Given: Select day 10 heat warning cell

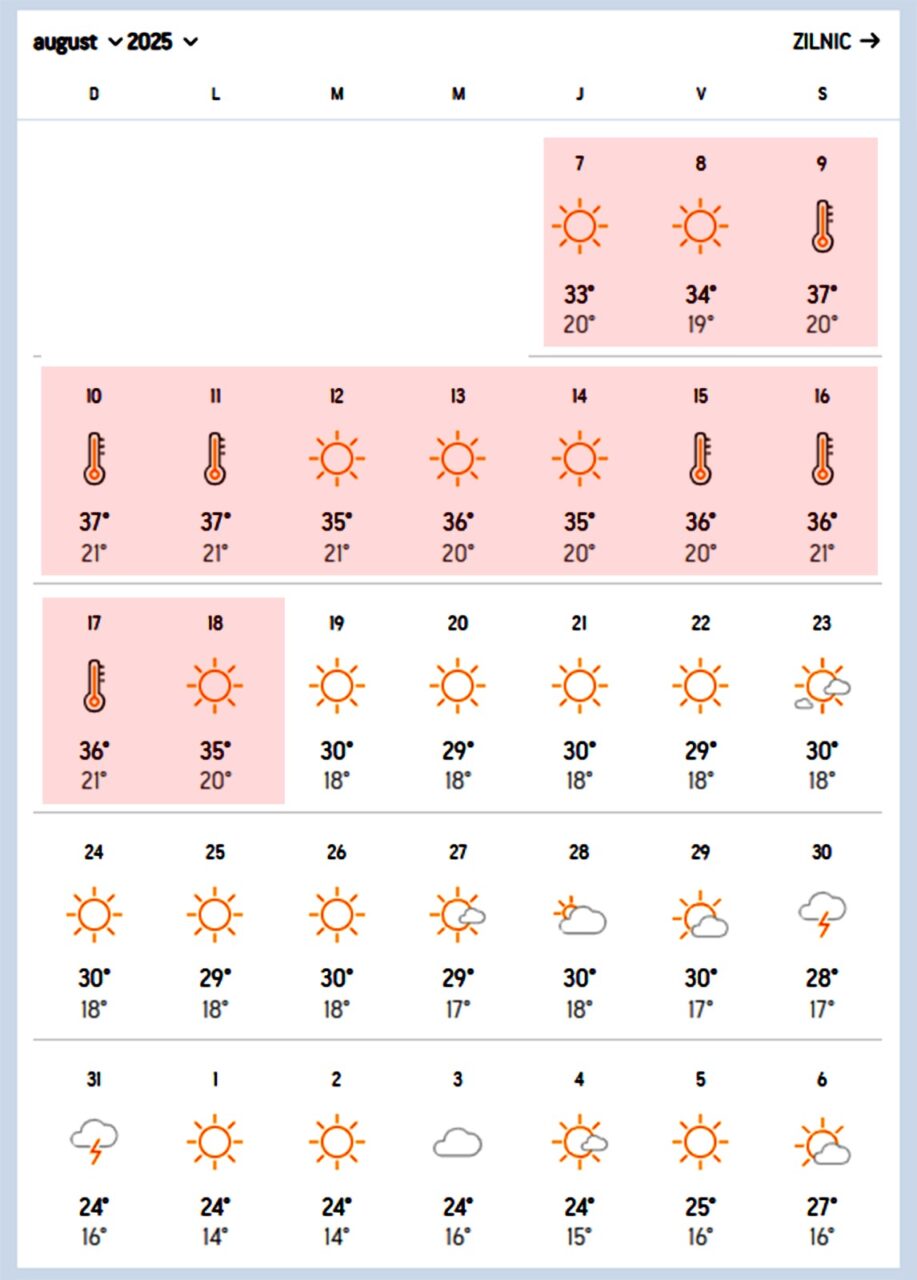Looking at the screenshot, I should (94, 470).
